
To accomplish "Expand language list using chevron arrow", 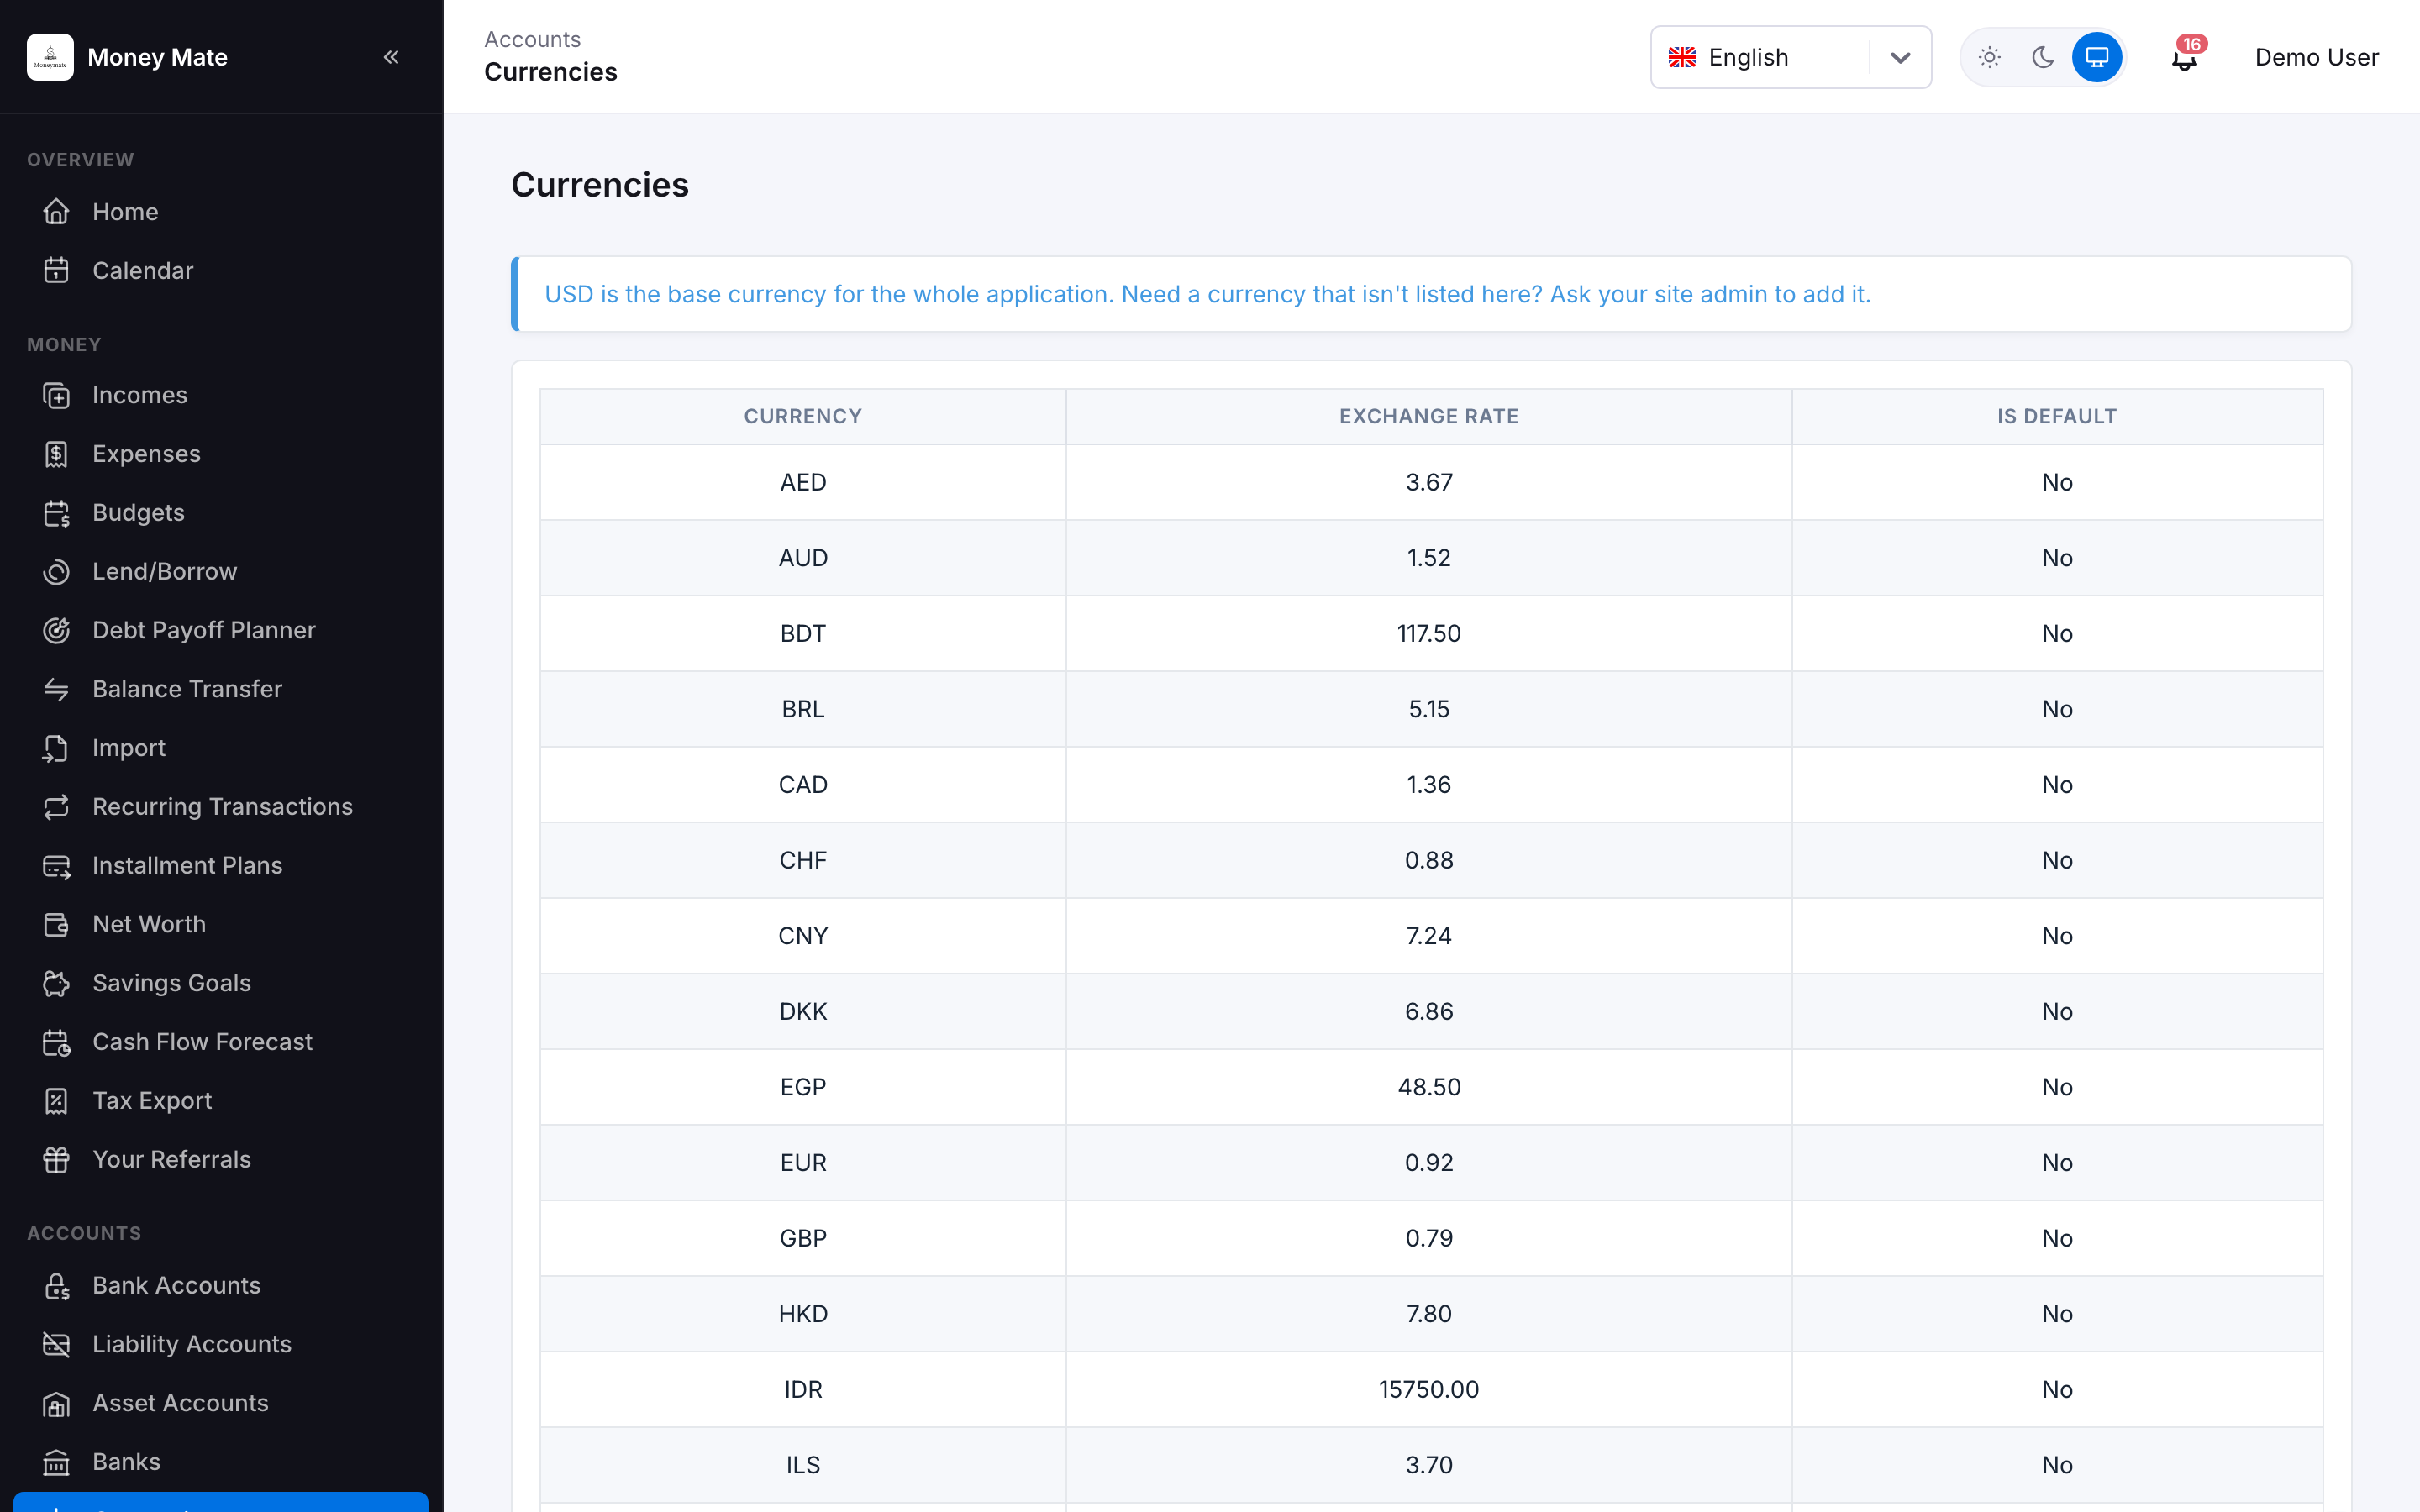I will click(x=1900, y=57).
